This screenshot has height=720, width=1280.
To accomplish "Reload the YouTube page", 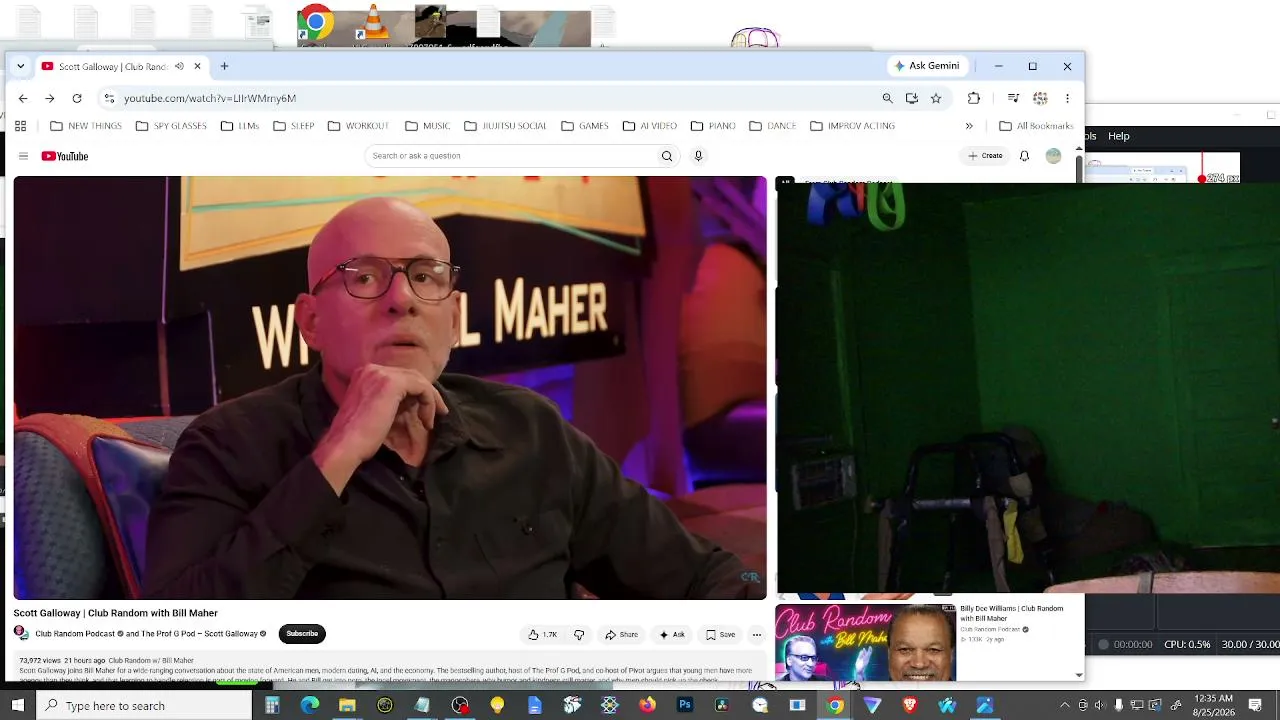I will (x=77, y=98).
